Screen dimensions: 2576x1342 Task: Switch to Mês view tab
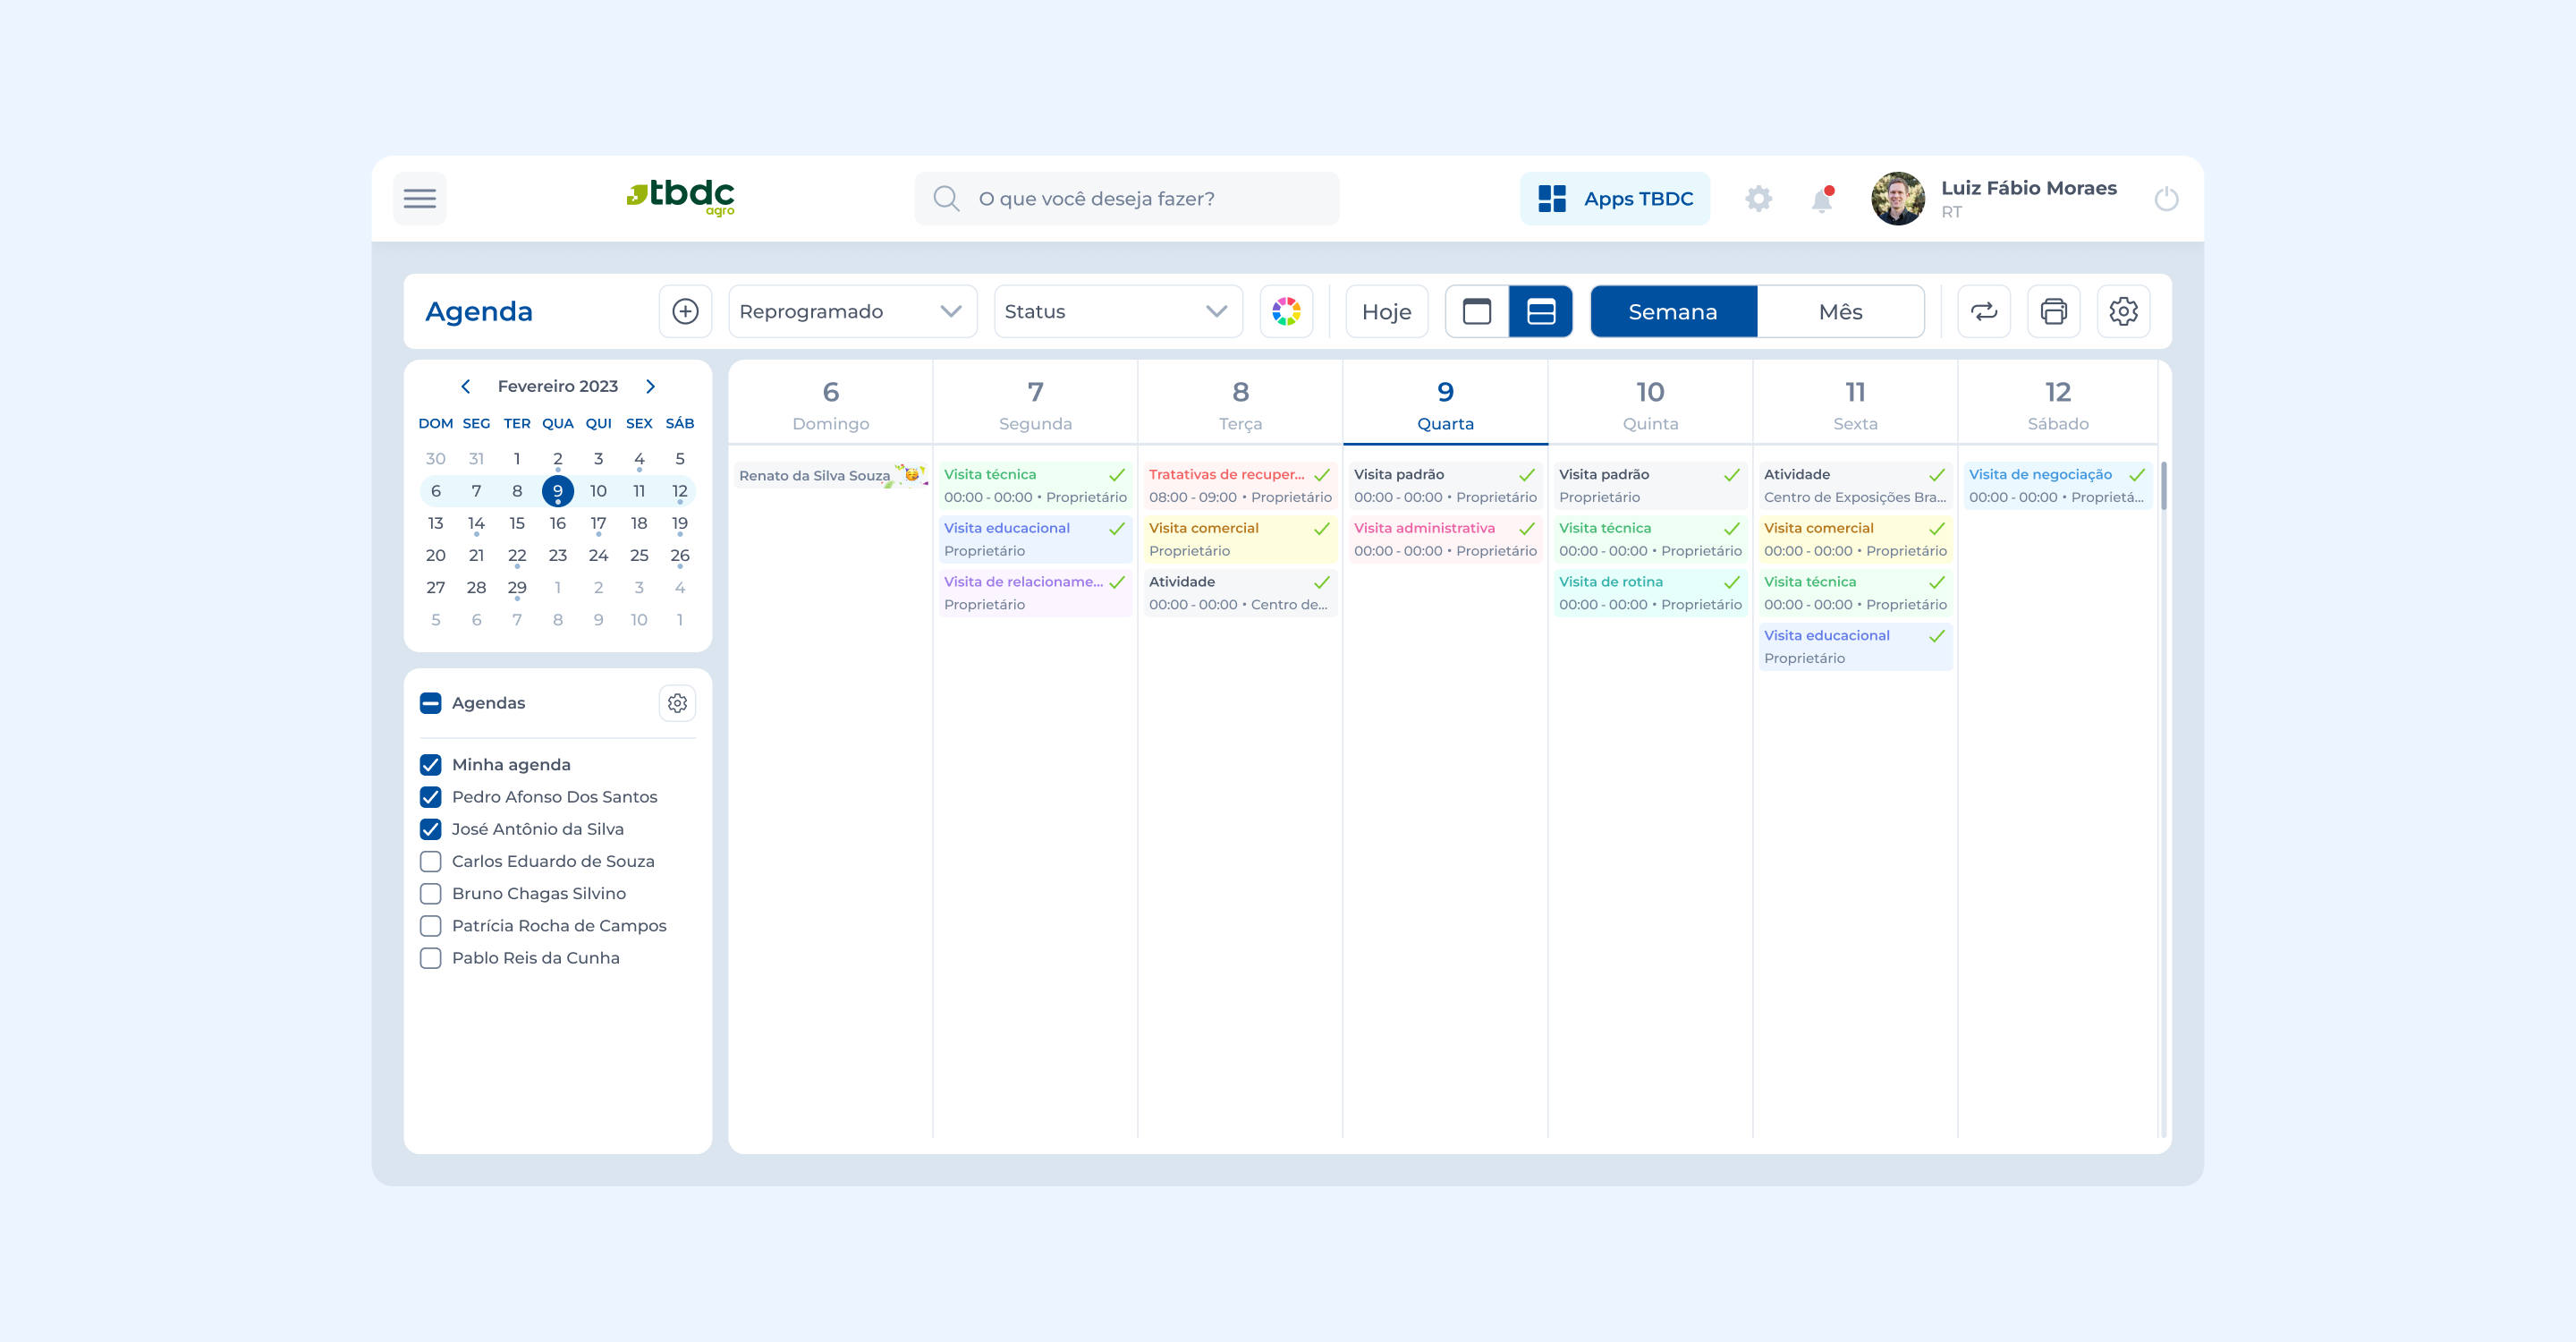click(1840, 311)
